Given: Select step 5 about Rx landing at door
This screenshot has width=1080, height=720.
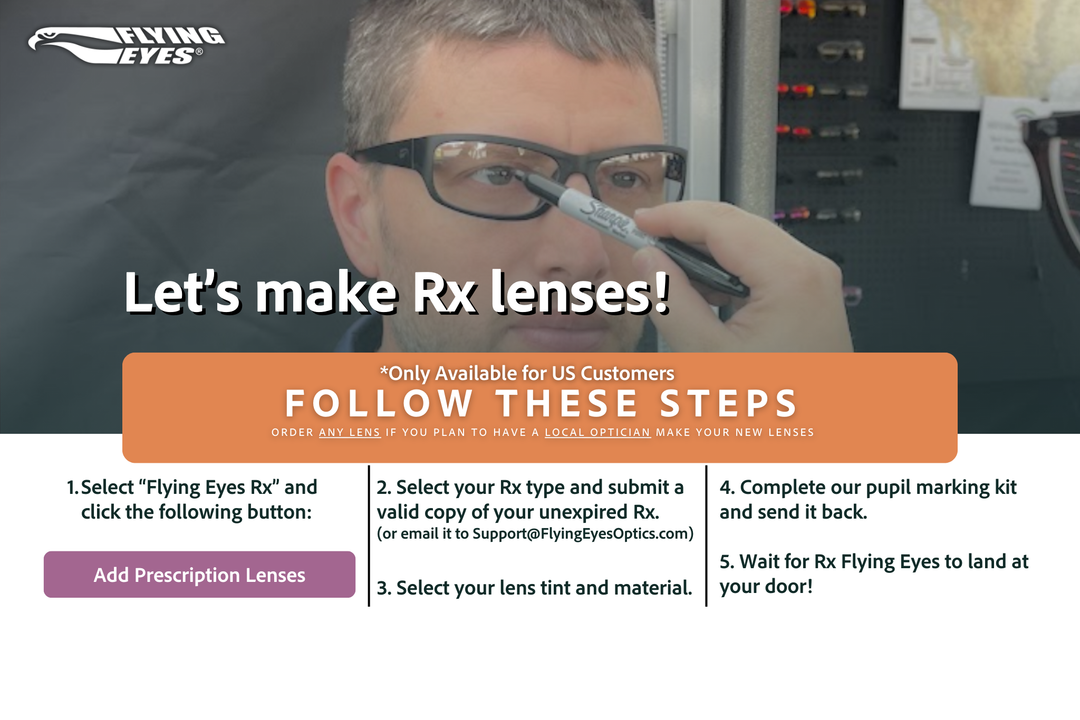Looking at the screenshot, I should (873, 573).
